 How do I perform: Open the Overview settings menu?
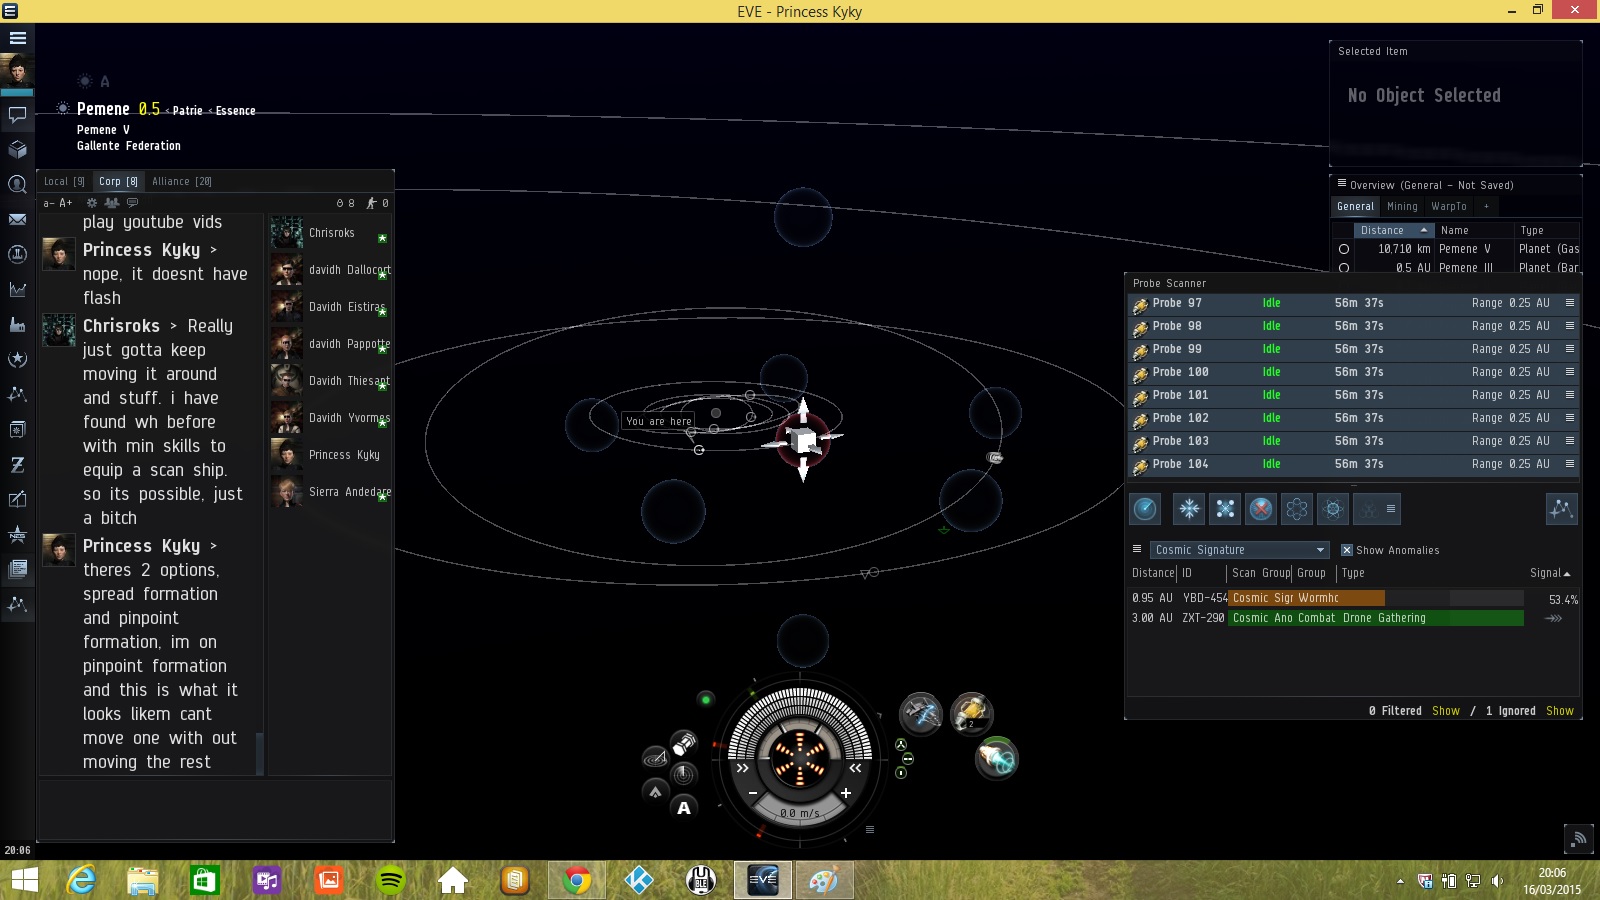click(1342, 184)
